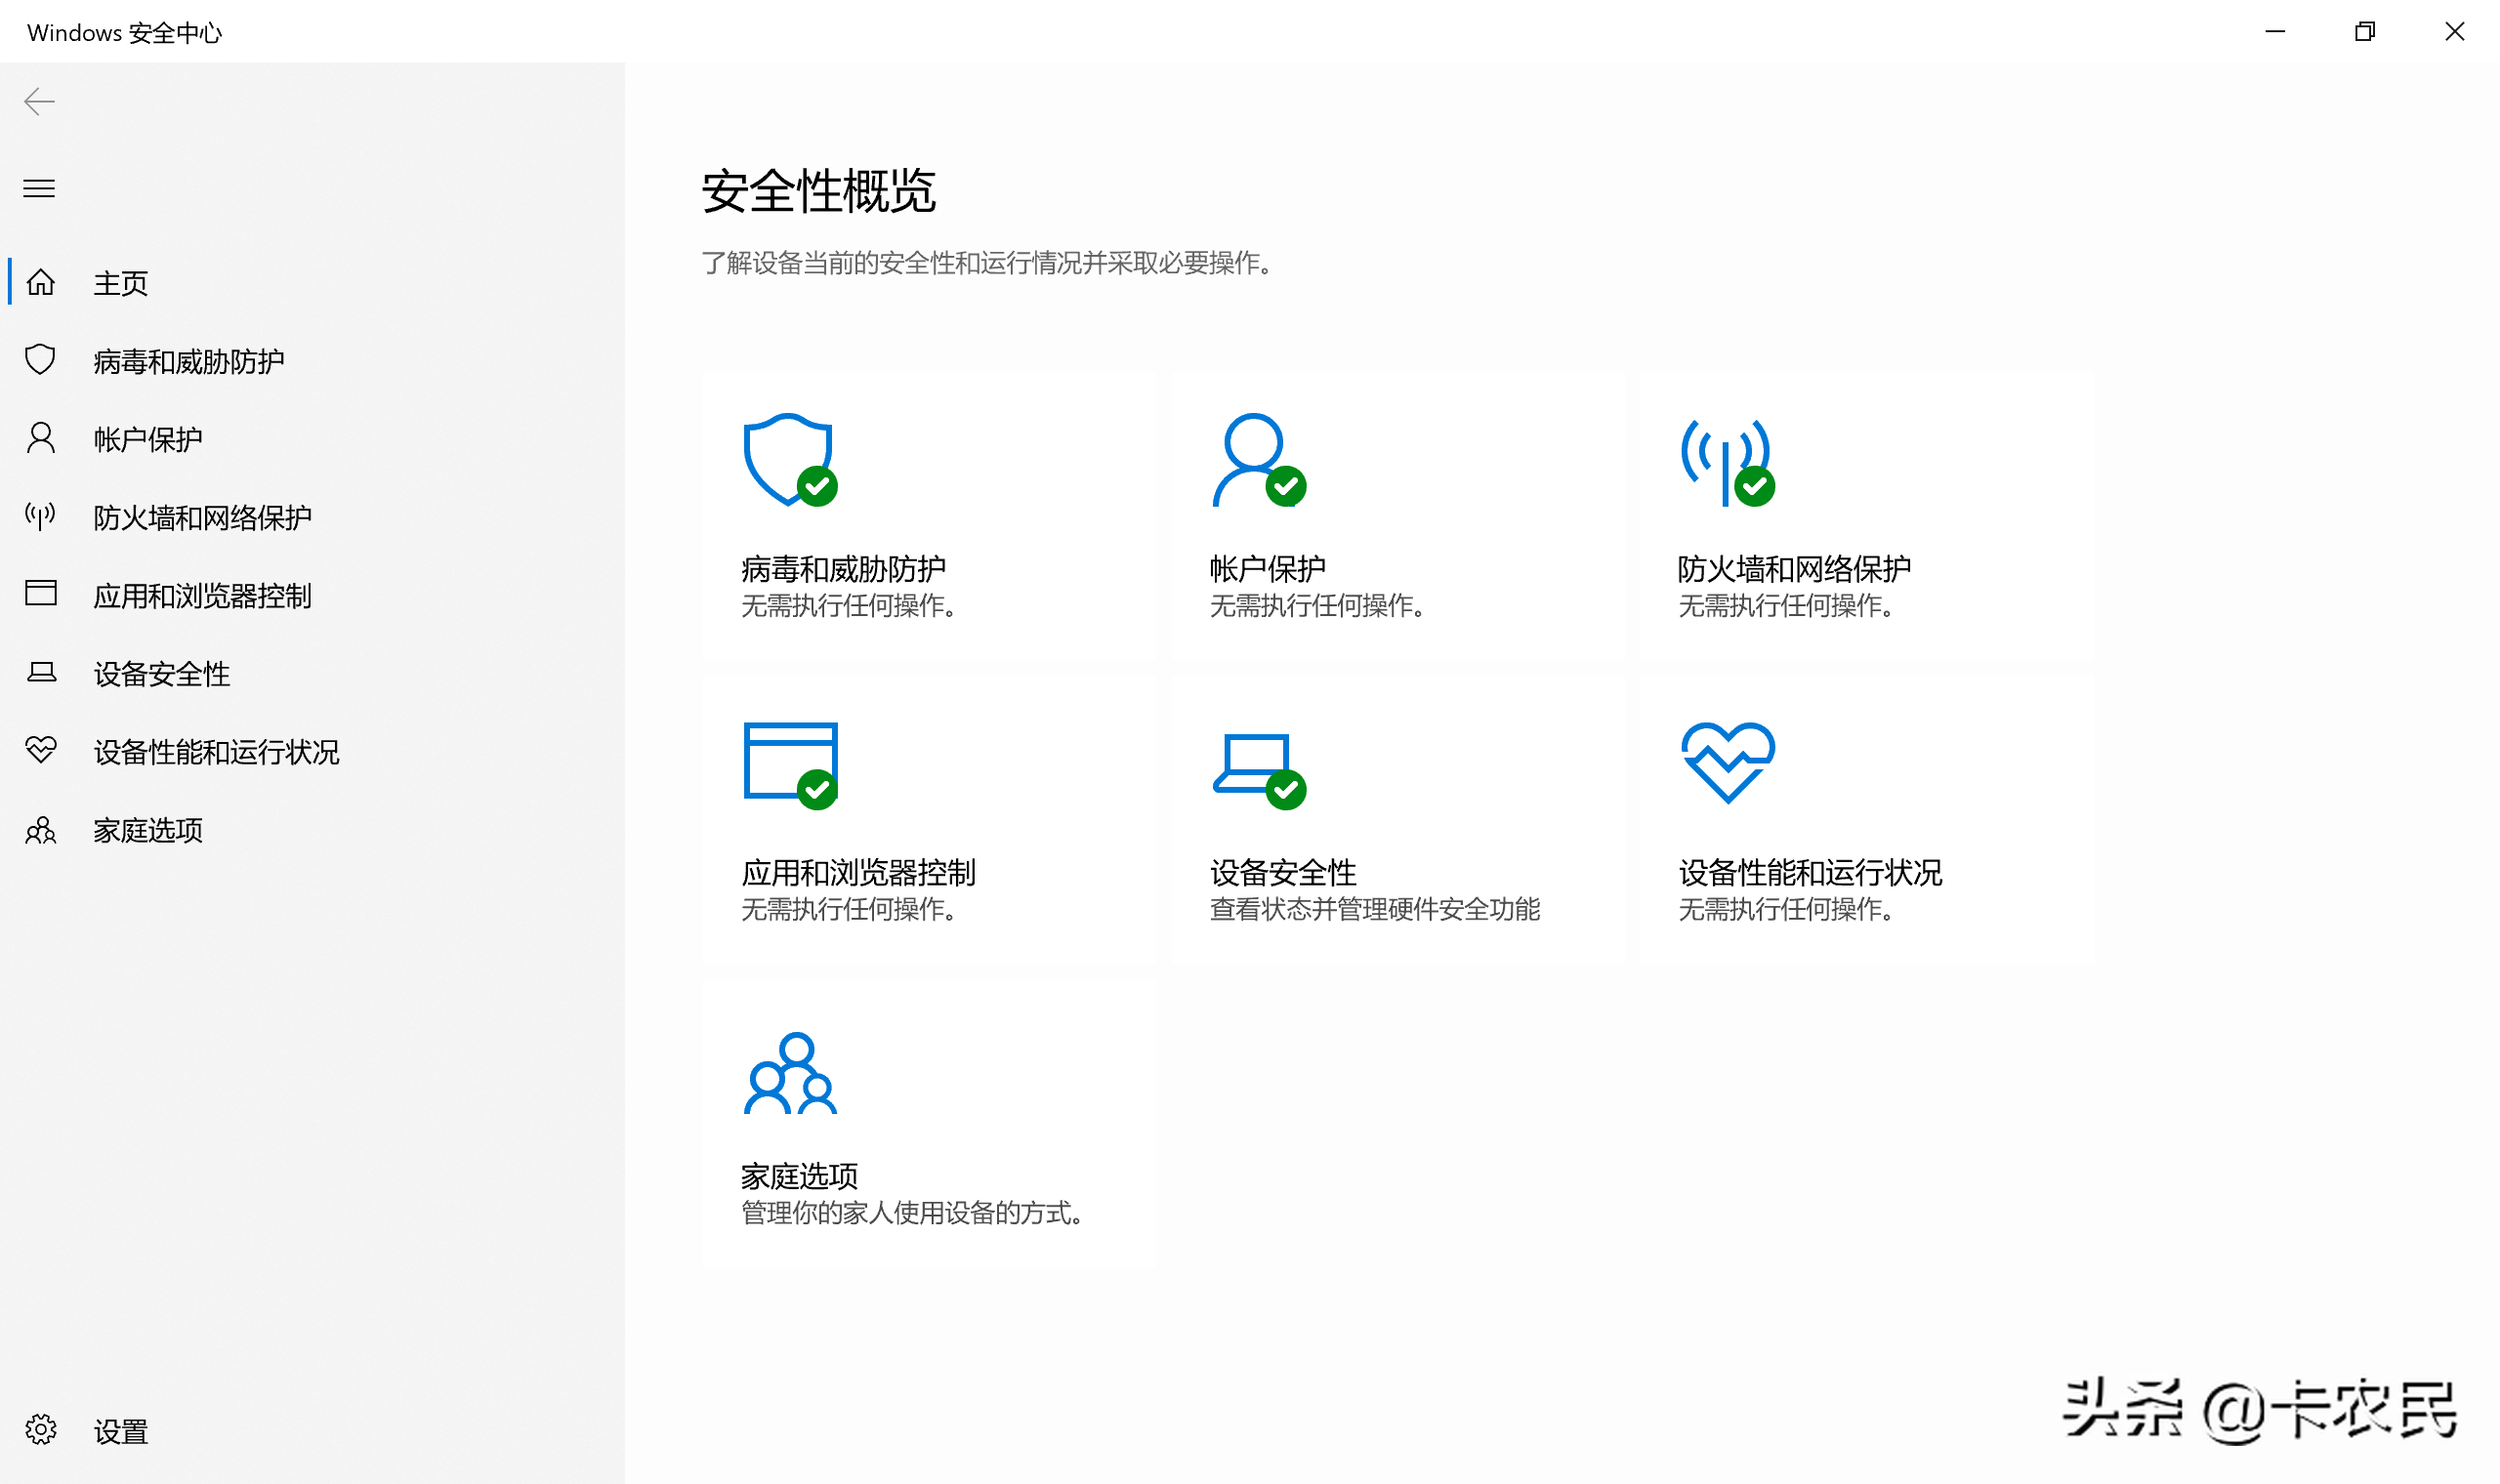Open the large firewall antenna icon
The width and height of the screenshot is (2500, 1484).
[1728, 462]
